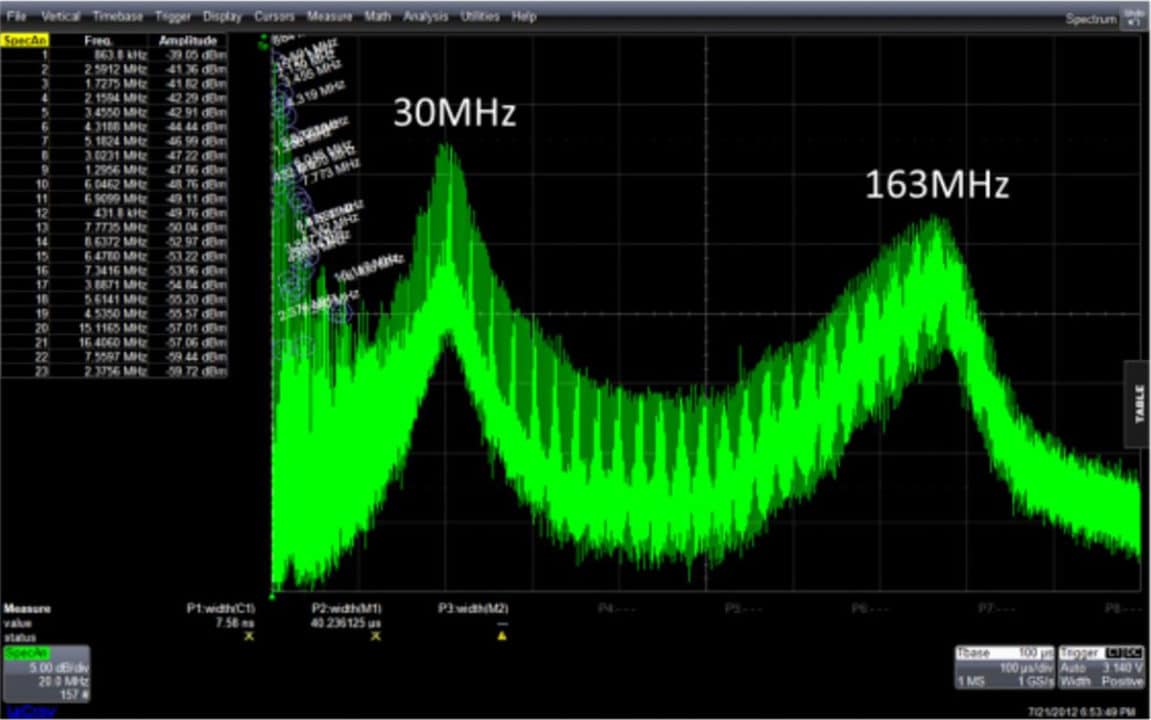Open the Math menu
The width and height of the screenshot is (1151, 720).
[377, 17]
